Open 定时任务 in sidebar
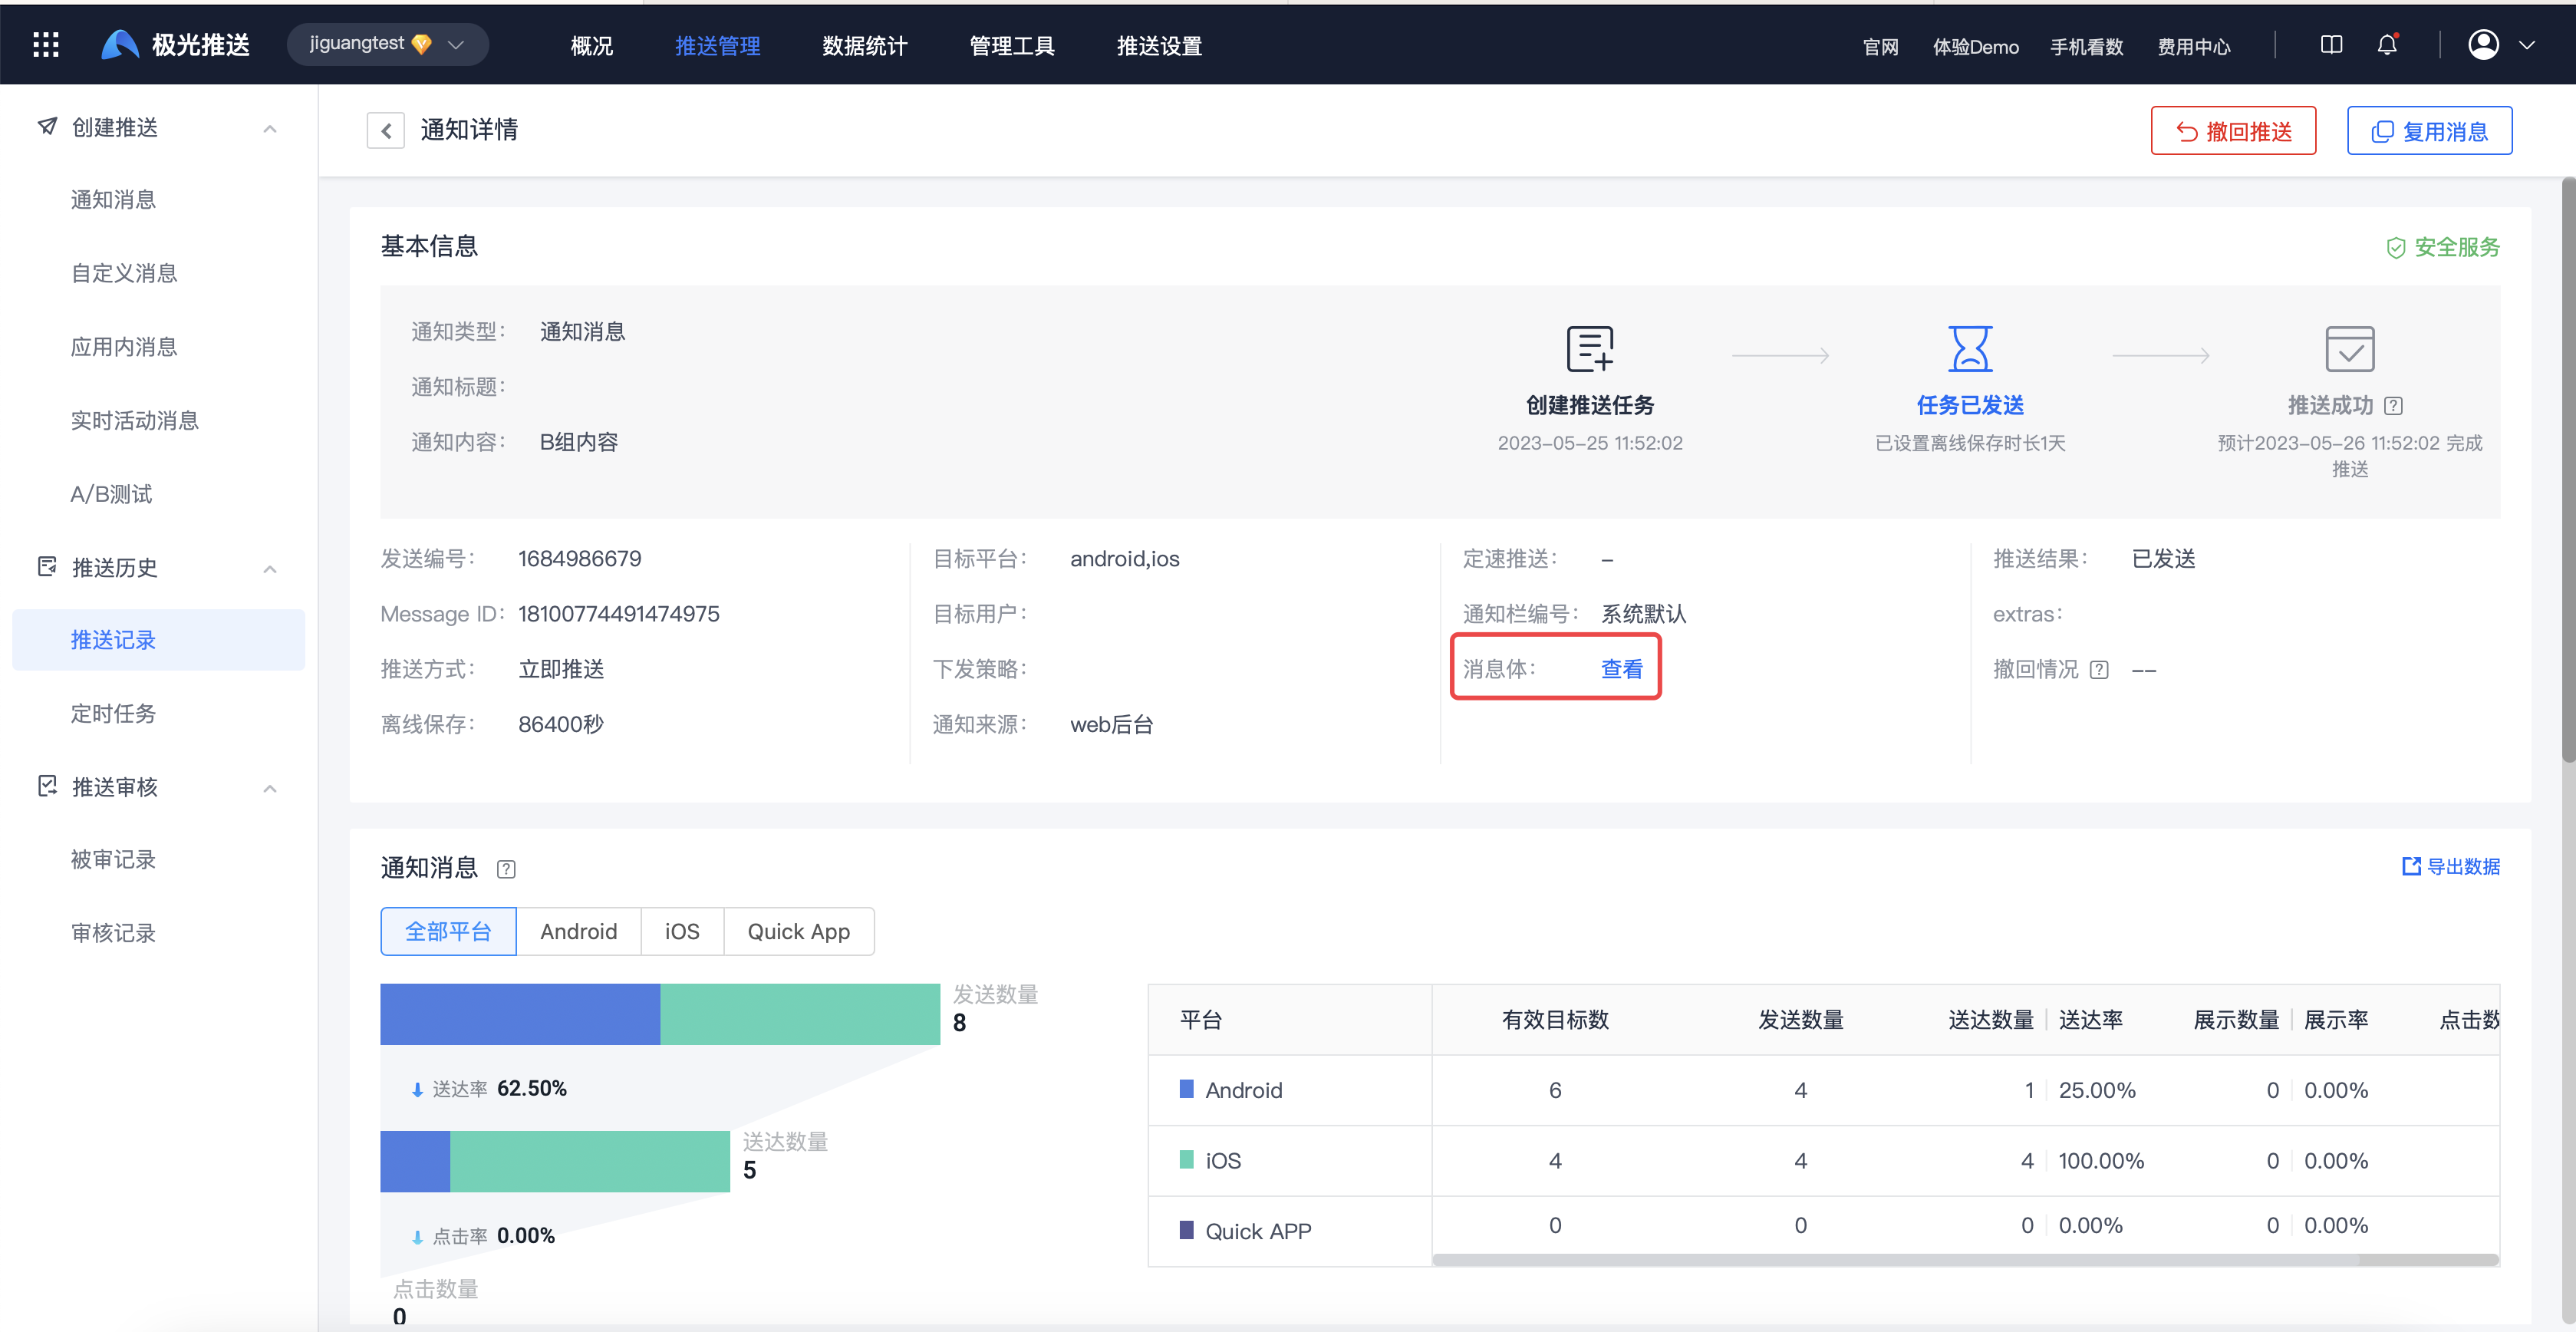This screenshot has width=2576, height=1332. 113,714
